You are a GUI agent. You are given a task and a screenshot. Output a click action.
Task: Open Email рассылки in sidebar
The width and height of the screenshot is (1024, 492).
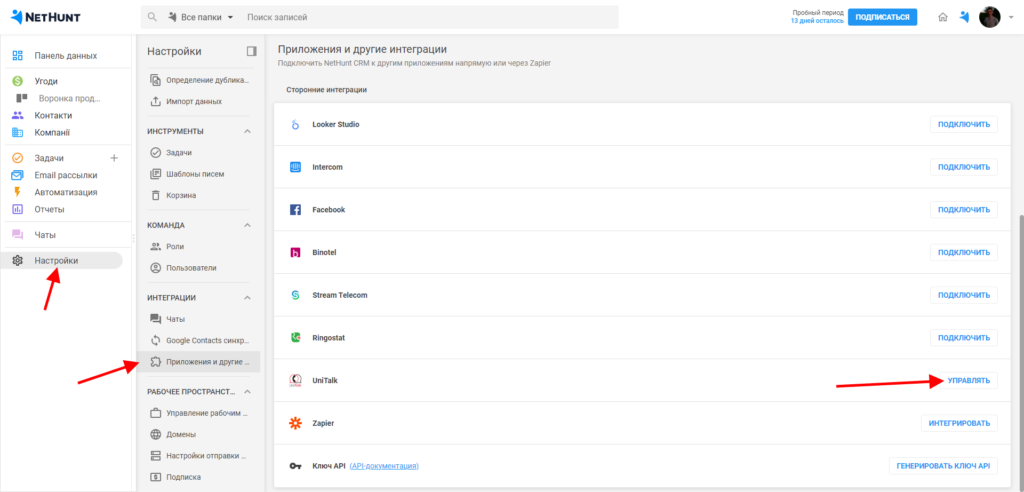pos(66,175)
